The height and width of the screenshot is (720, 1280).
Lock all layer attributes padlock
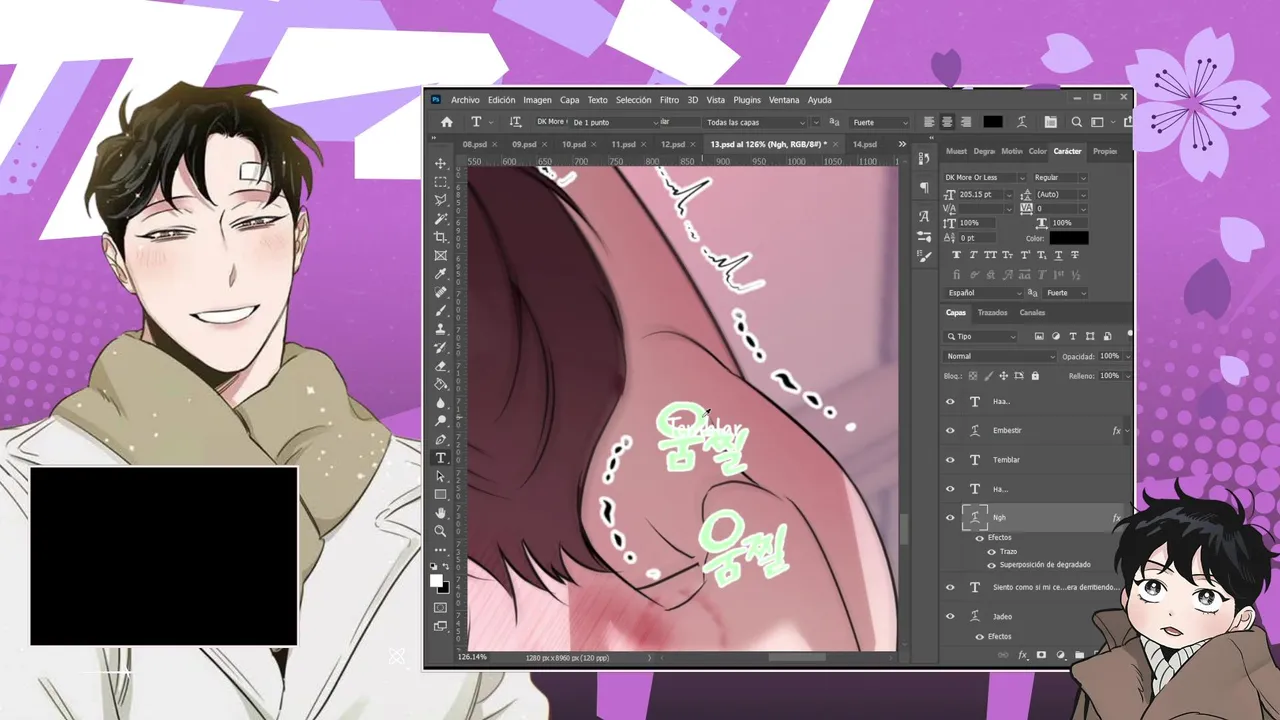click(x=1035, y=376)
